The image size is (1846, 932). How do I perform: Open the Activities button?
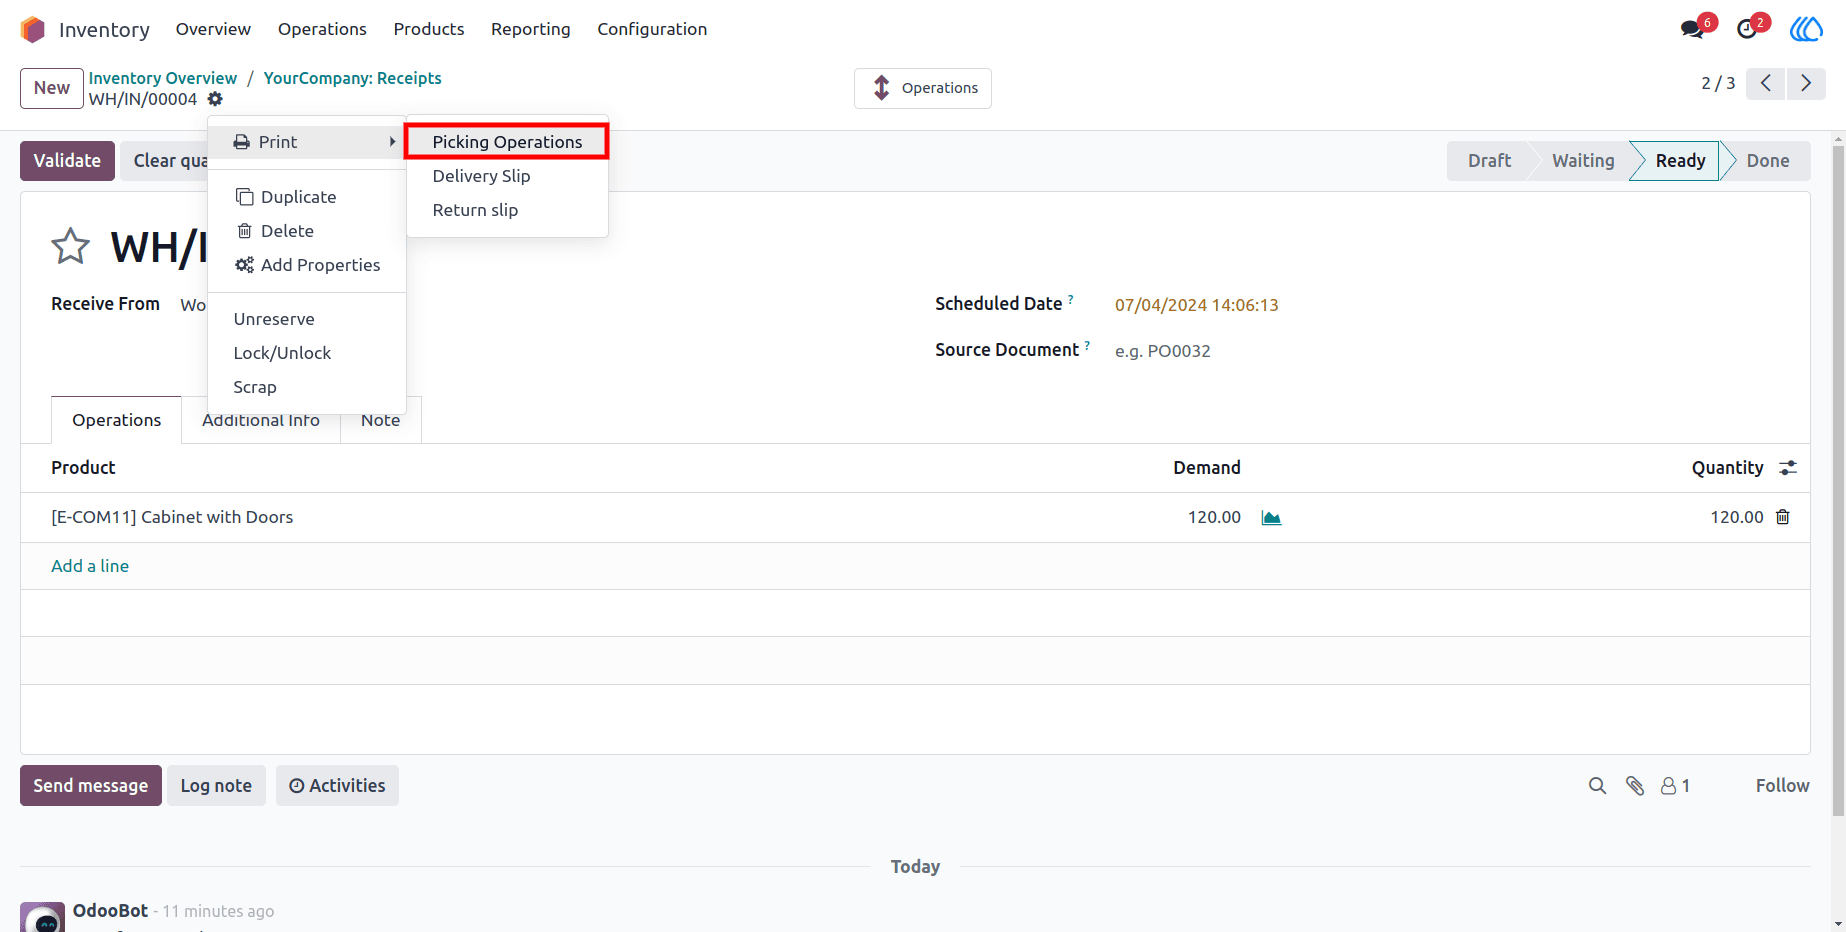pos(337,786)
